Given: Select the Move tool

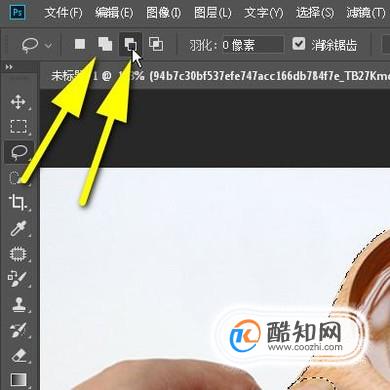Looking at the screenshot, I should coord(18,101).
